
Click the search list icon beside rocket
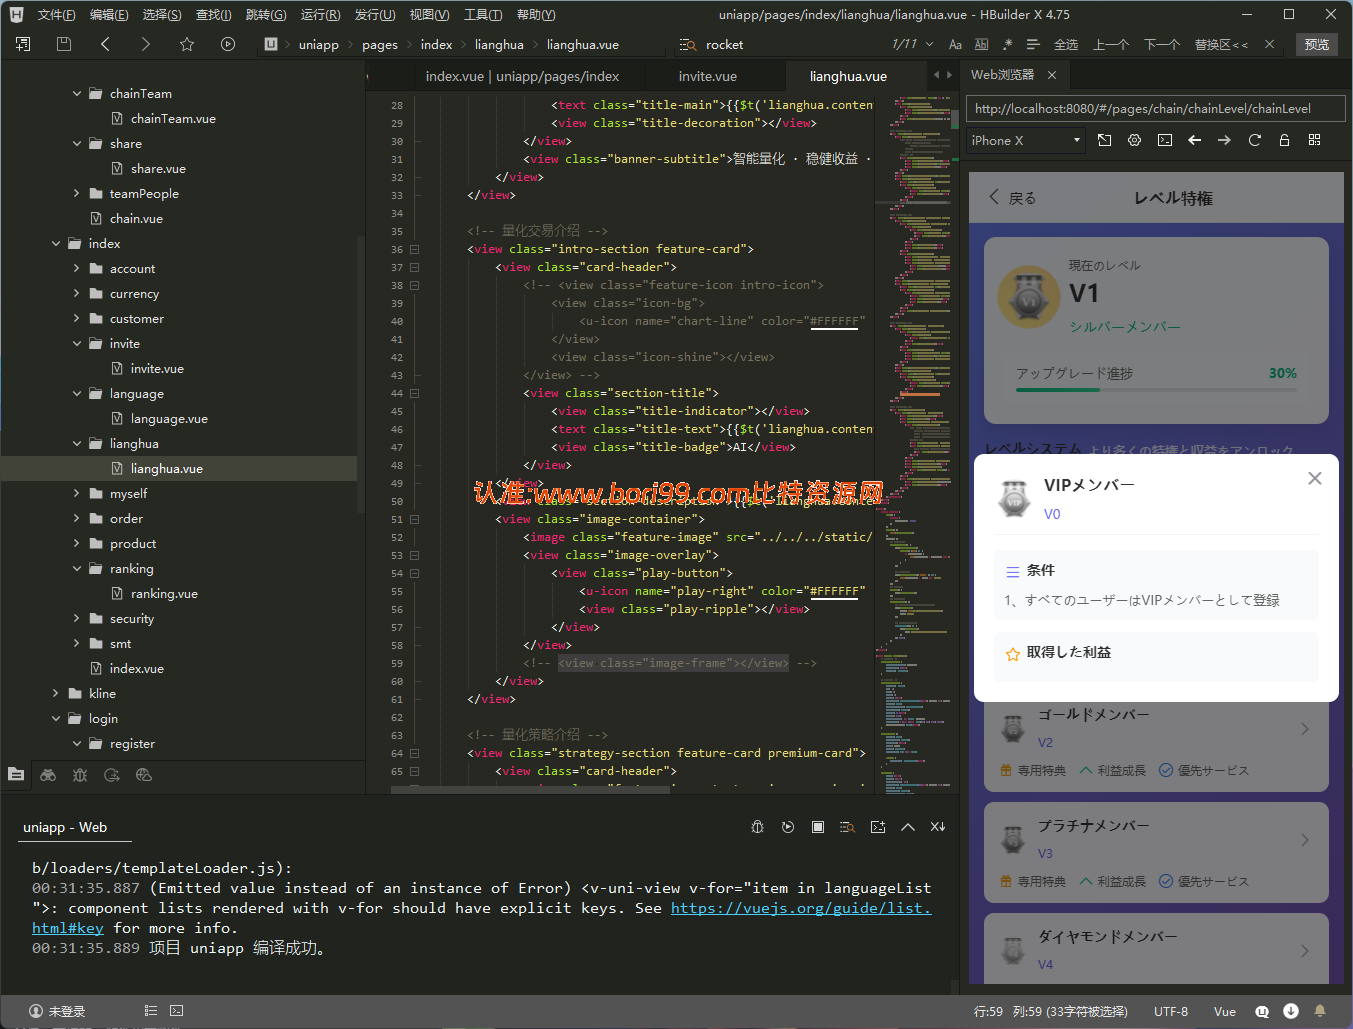point(688,45)
